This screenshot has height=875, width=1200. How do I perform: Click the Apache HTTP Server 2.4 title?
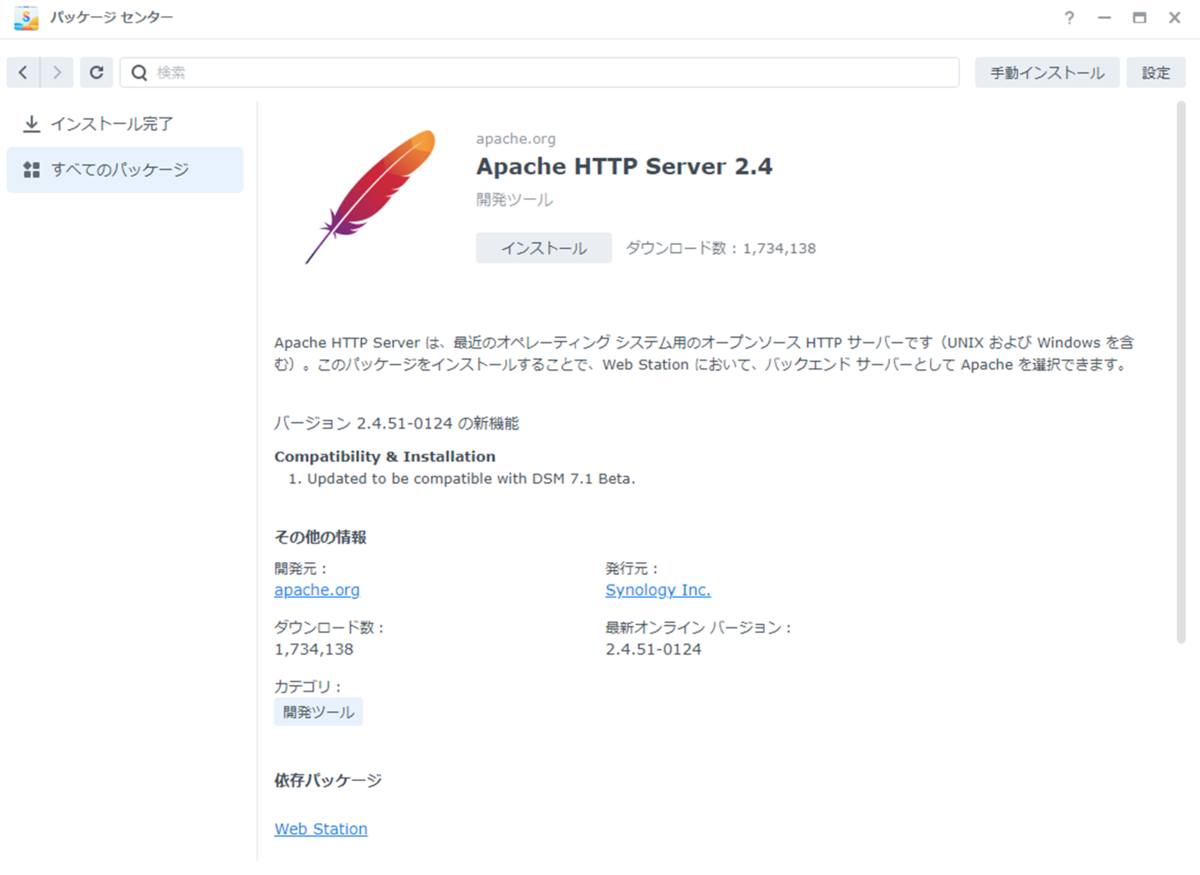[x=624, y=167]
